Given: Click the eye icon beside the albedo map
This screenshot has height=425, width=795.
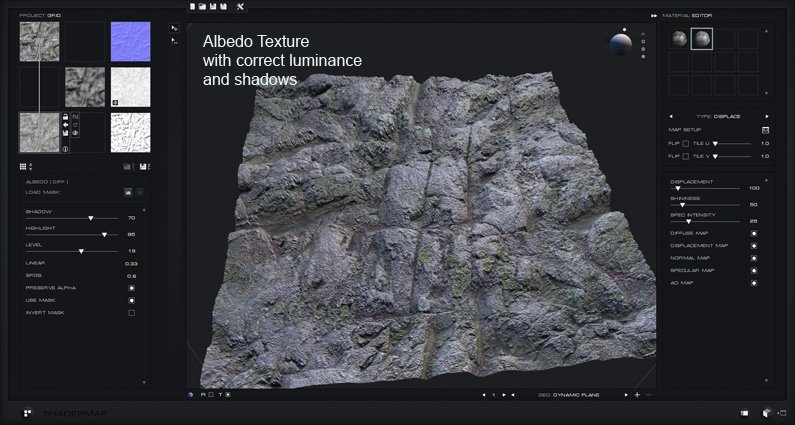Looking at the screenshot, I should [75, 131].
